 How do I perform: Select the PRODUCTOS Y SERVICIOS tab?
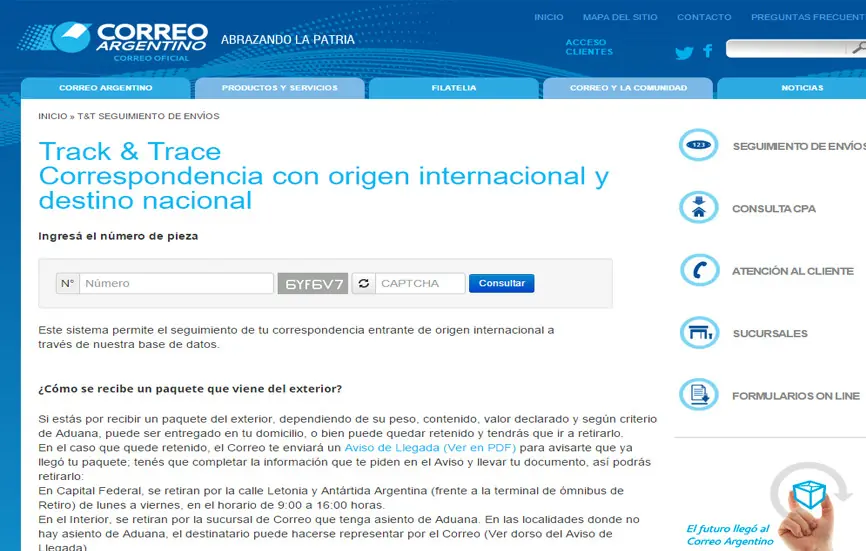coord(279,88)
